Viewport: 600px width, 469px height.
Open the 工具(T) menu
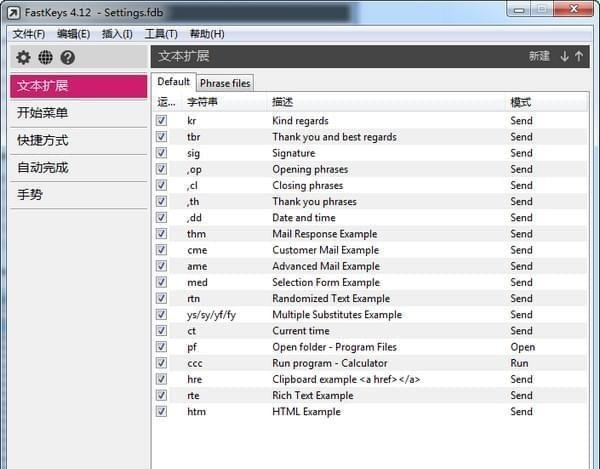[161, 34]
